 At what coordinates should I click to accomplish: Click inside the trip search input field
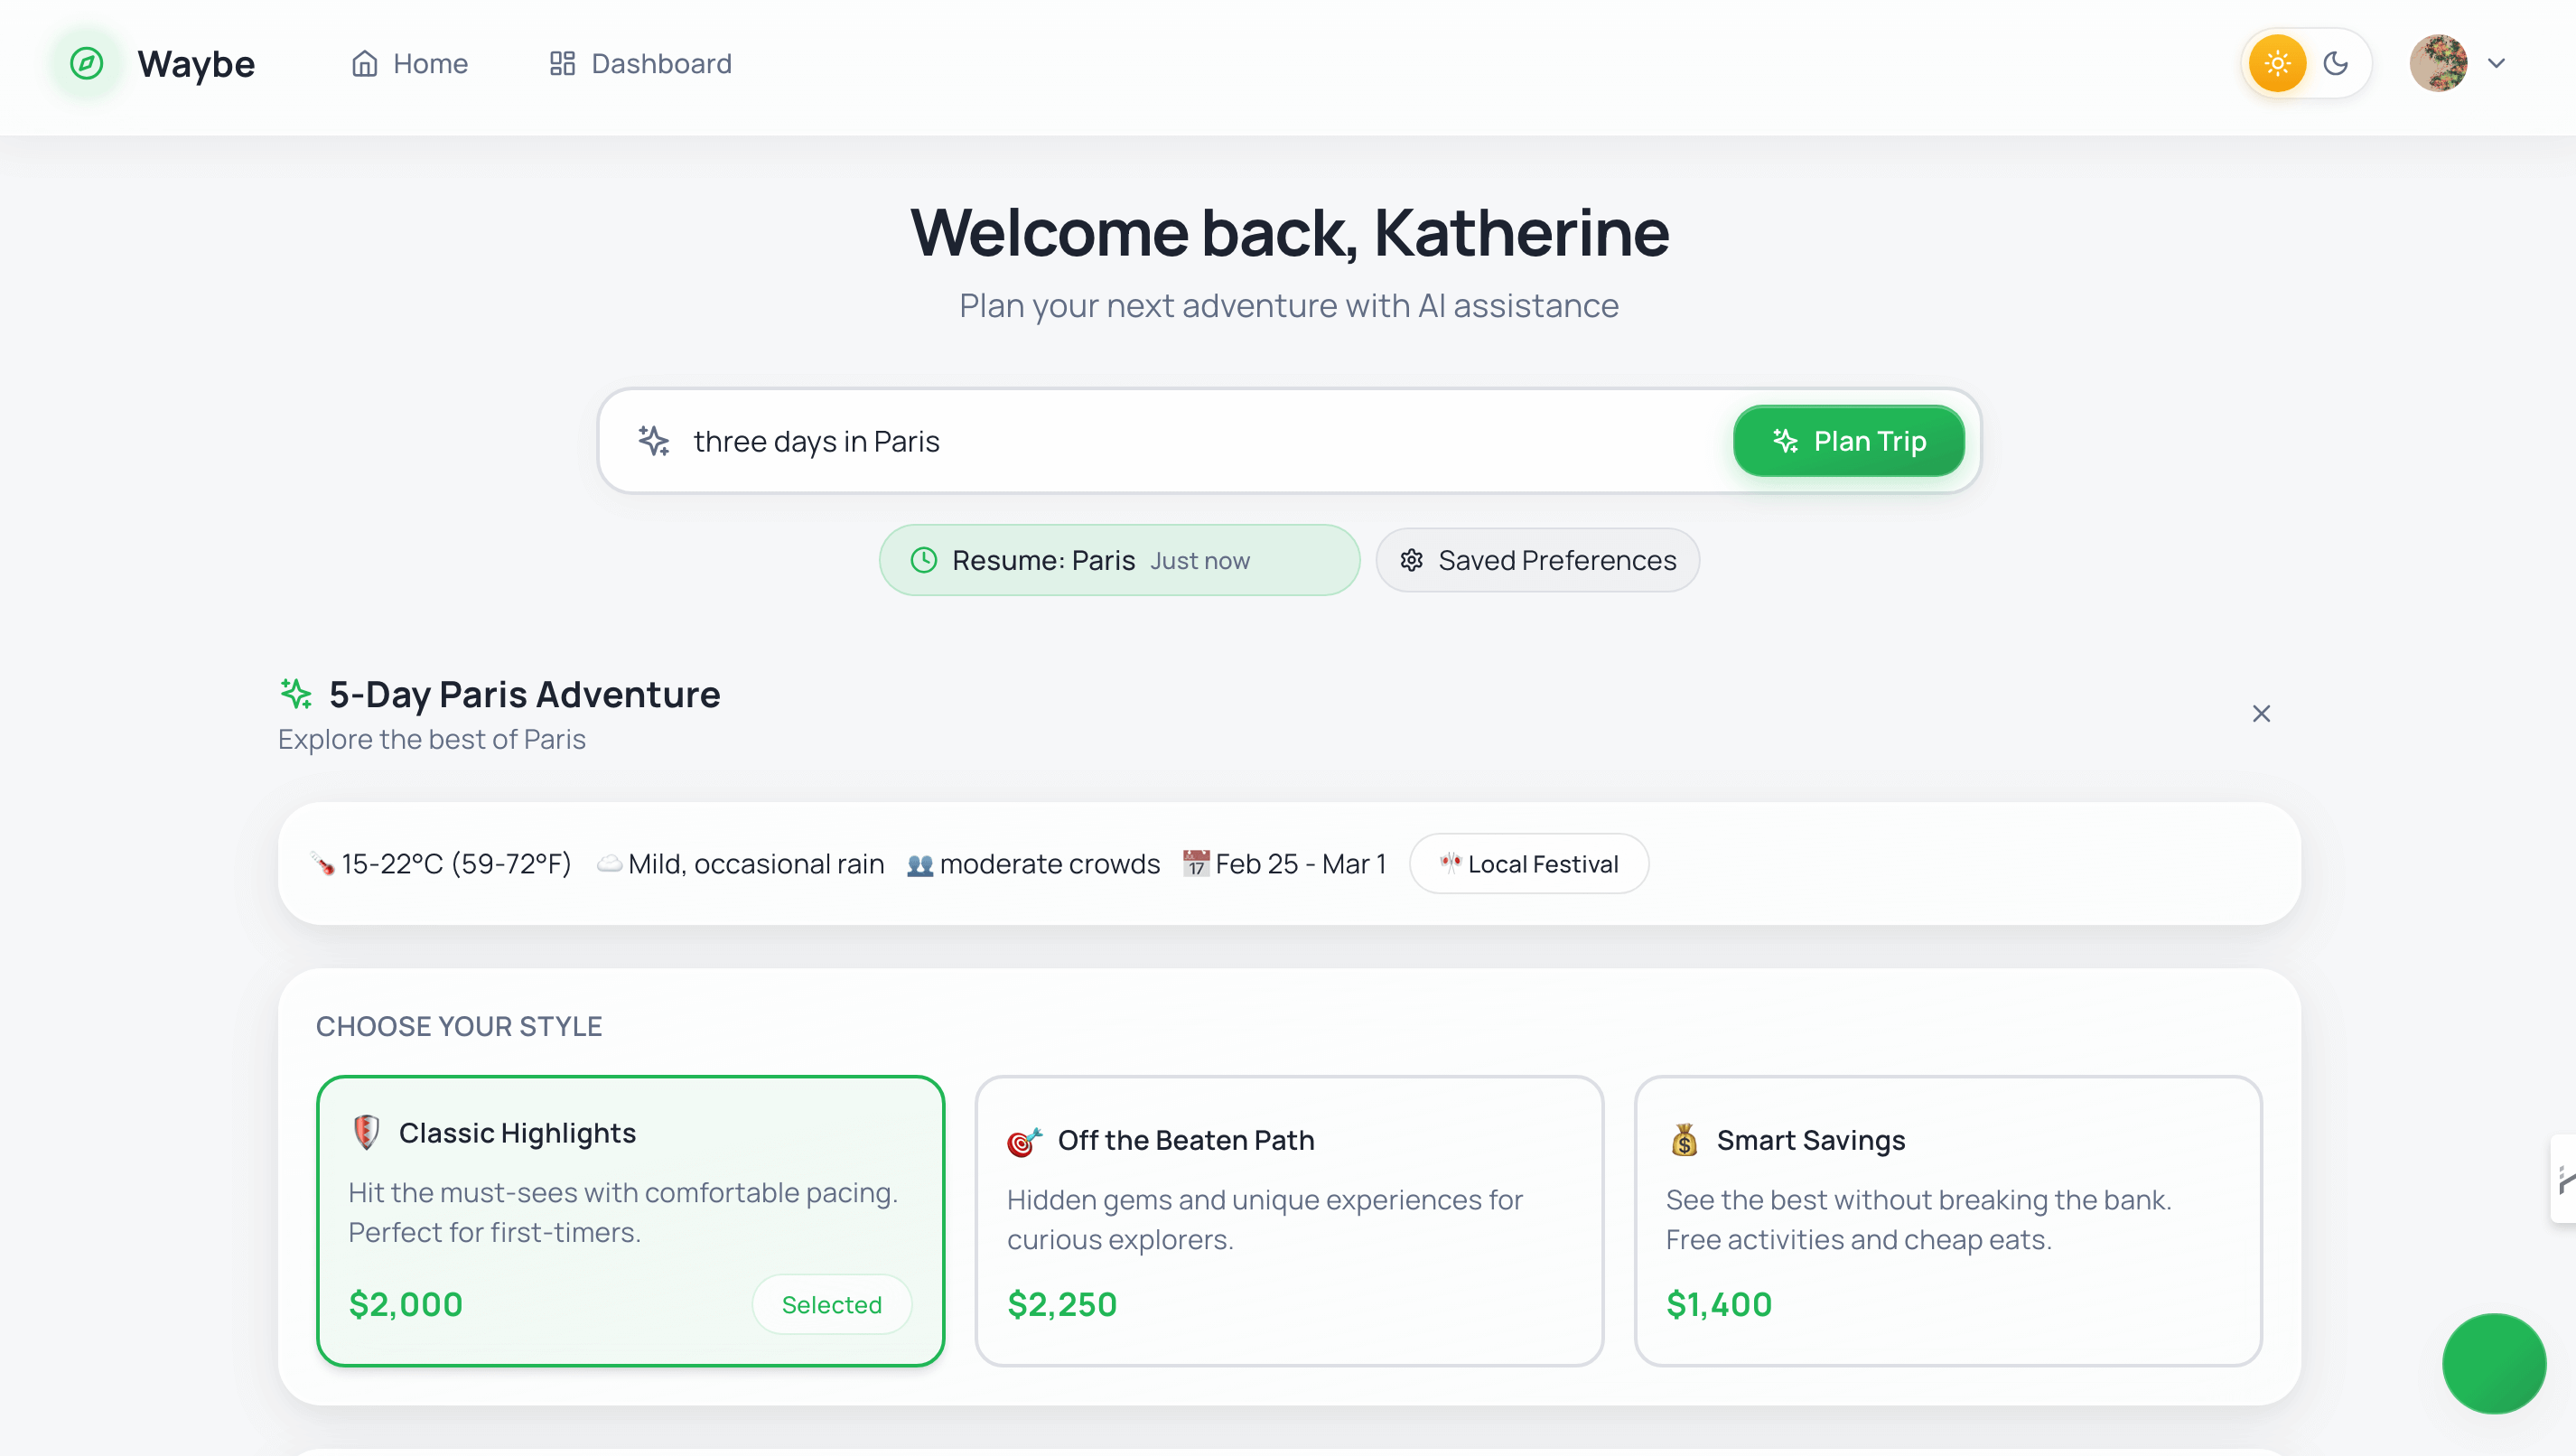tap(1100, 441)
